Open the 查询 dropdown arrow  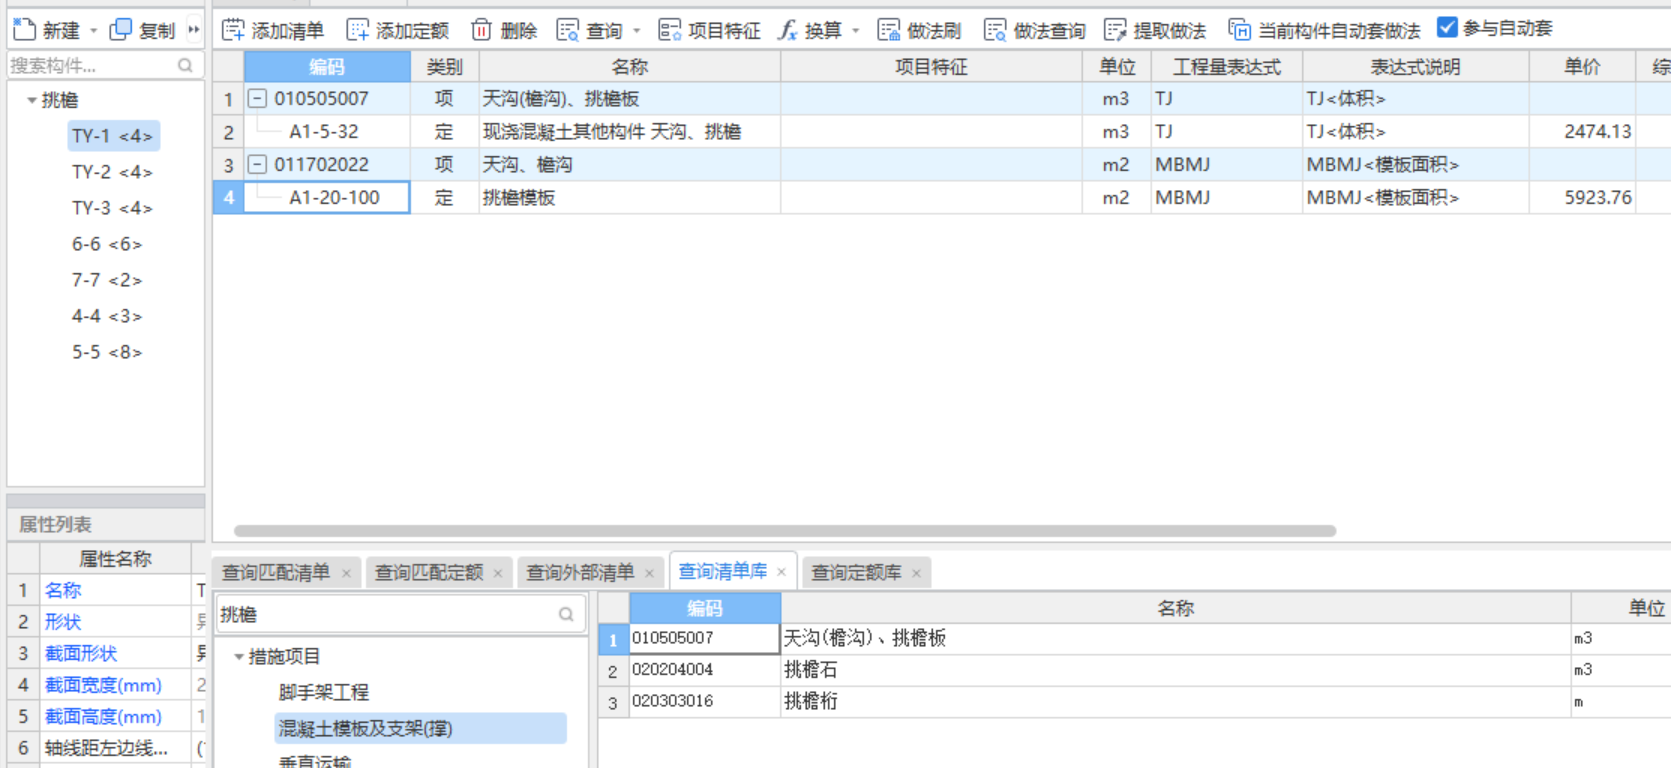(637, 31)
